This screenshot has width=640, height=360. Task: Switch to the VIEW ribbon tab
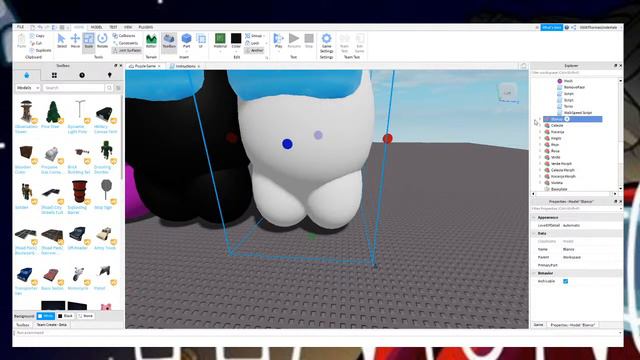coord(128,27)
